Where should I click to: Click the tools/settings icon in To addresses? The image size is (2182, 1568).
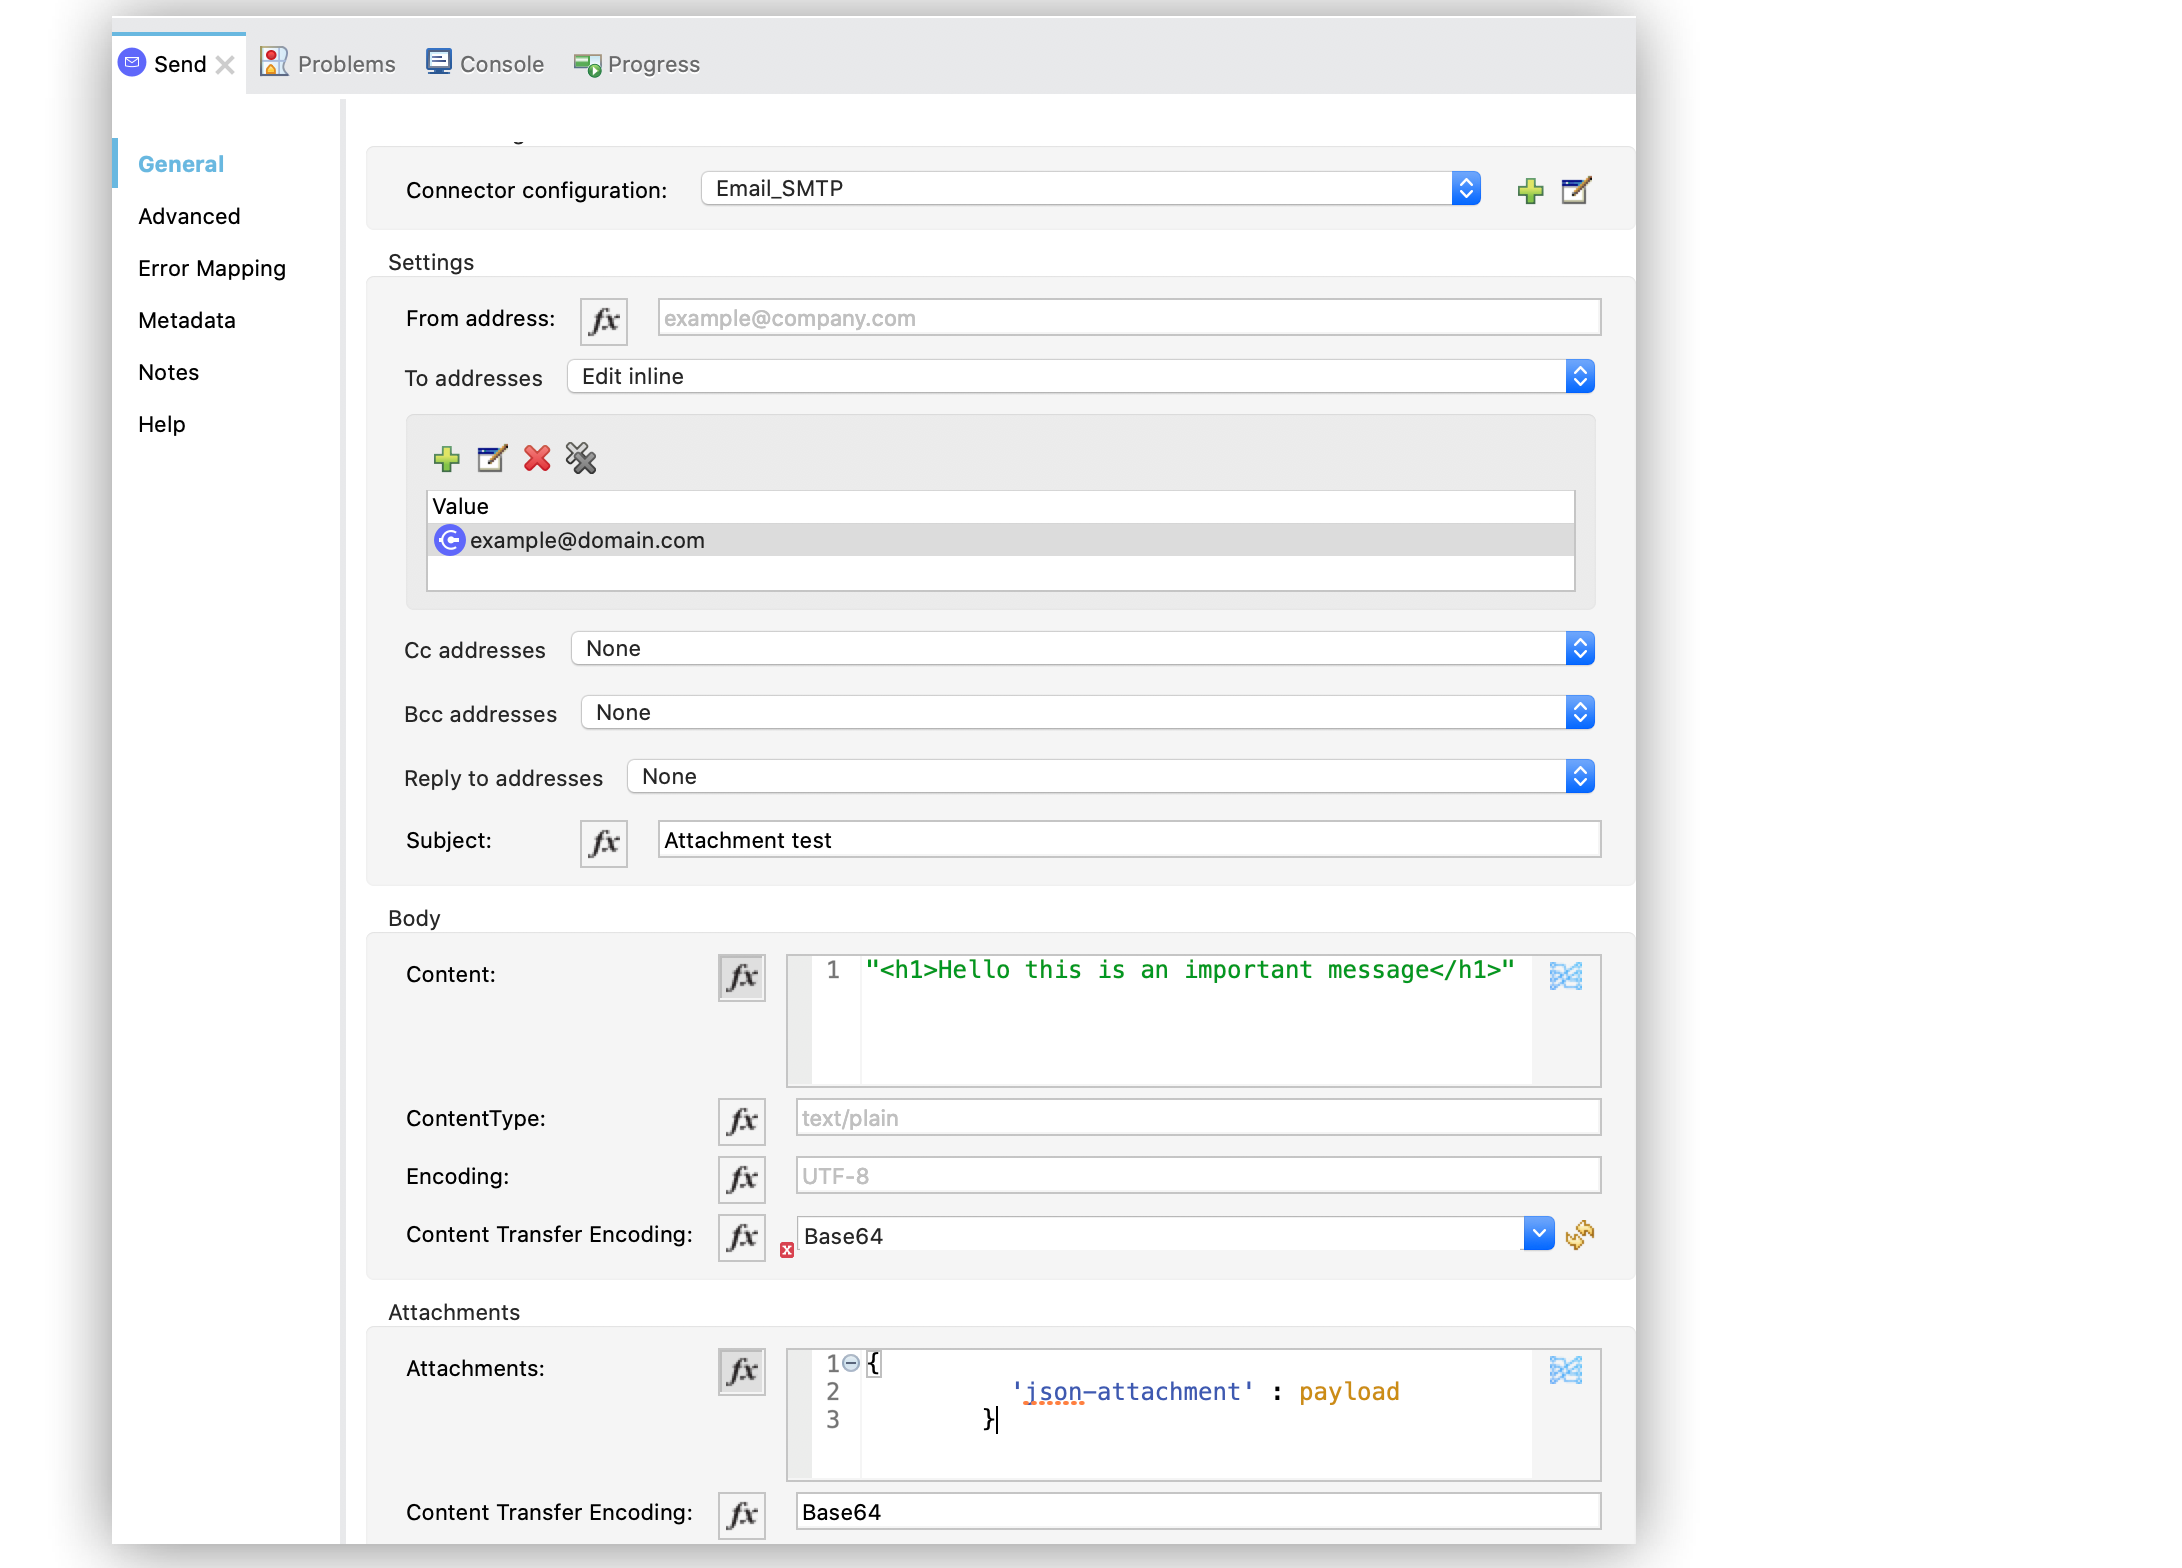point(584,459)
